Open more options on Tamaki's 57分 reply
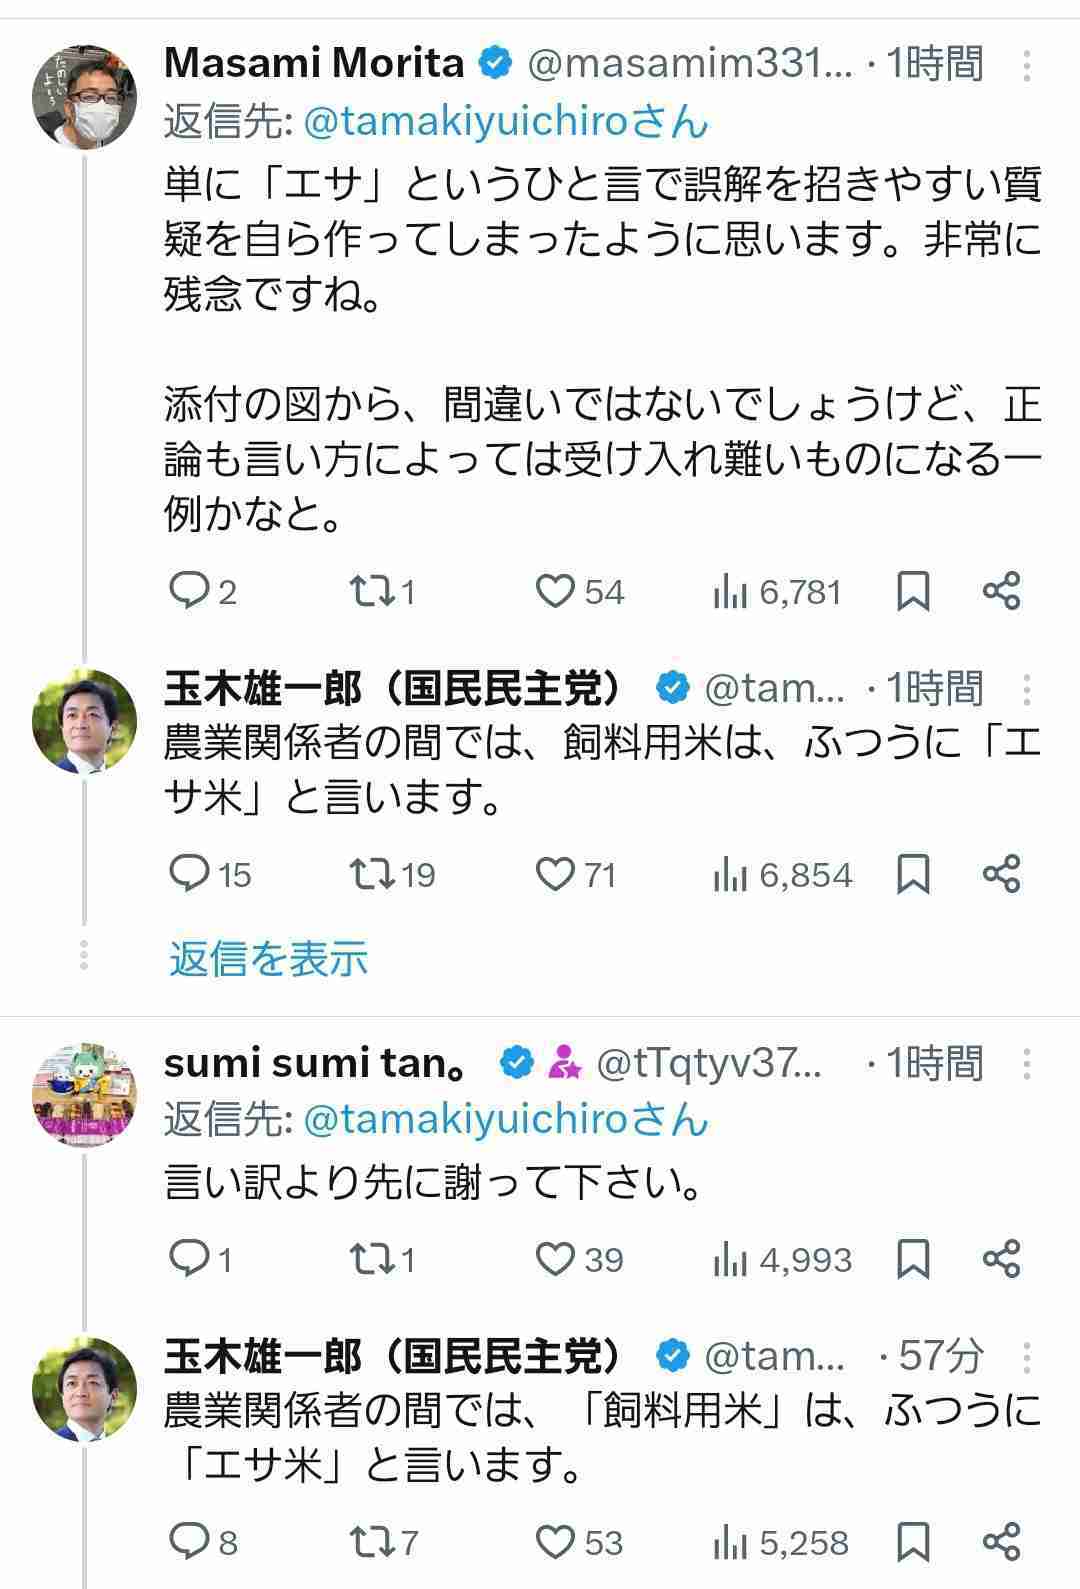The width and height of the screenshot is (1080, 1589). click(x=1026, y=1357)
